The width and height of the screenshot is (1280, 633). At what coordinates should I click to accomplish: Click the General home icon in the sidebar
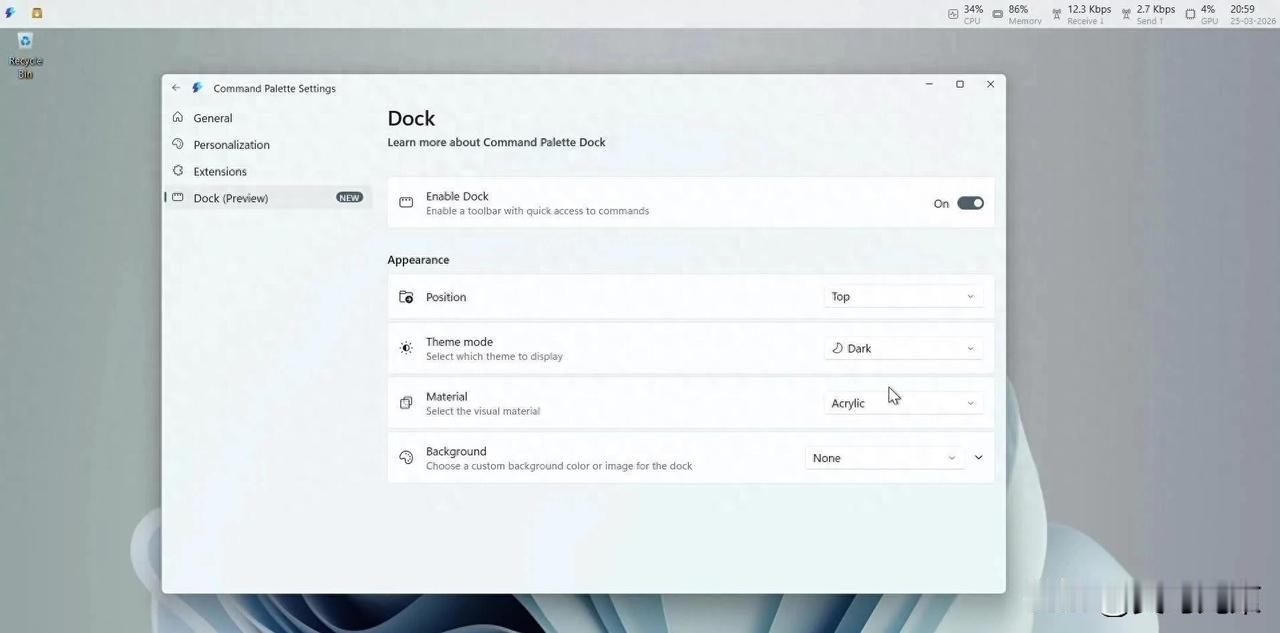pos(178,117)
